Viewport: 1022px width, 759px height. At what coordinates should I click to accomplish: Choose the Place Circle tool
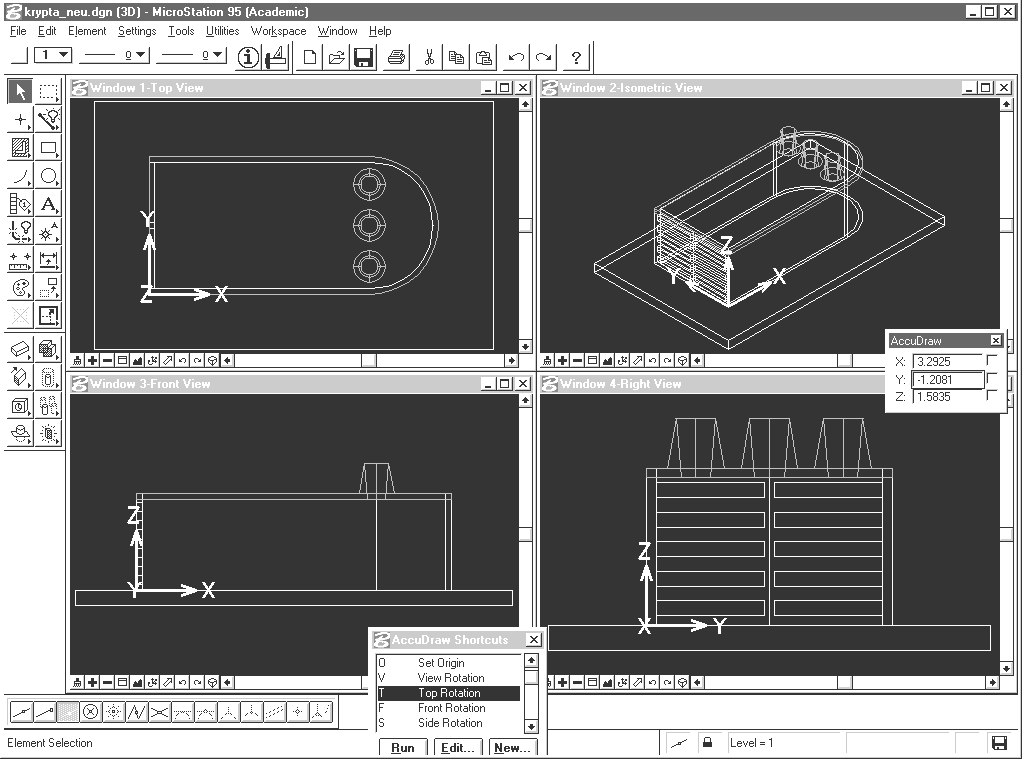tap(48, 176)
